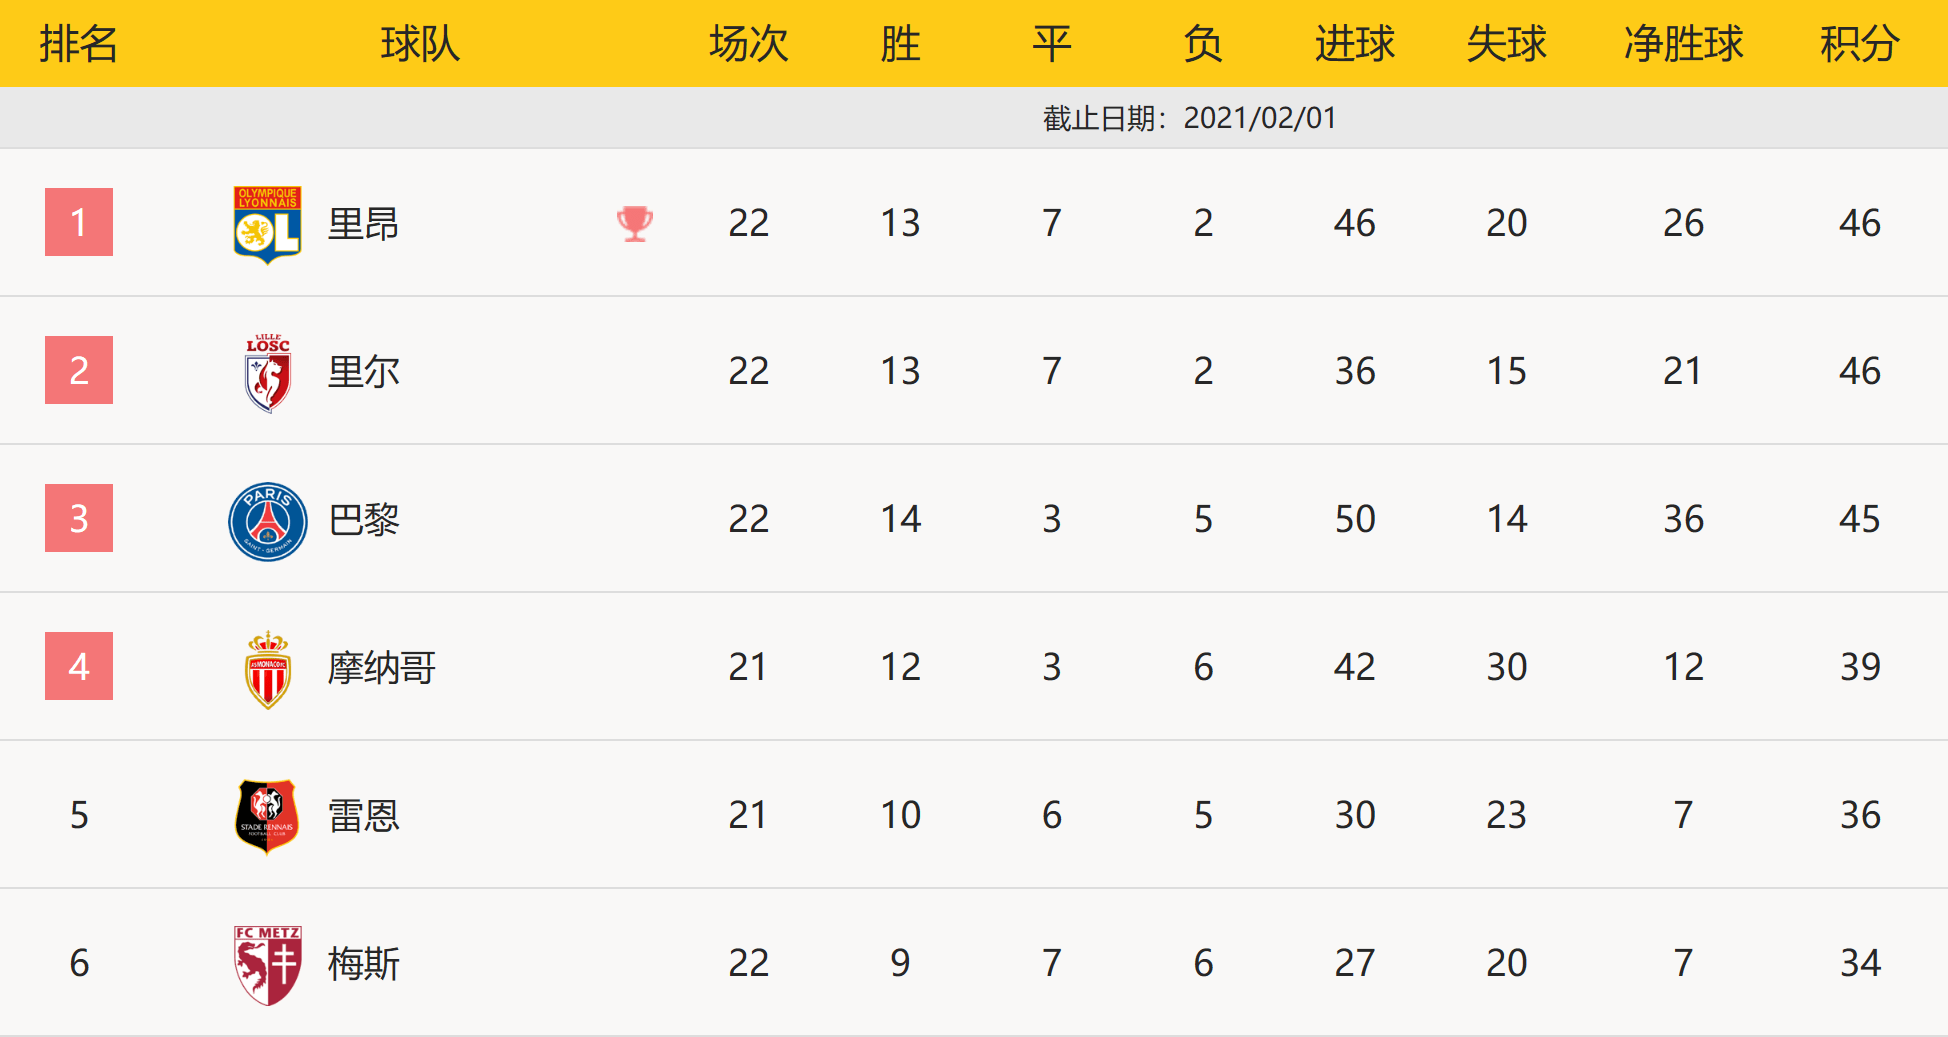Click the AS Monaco crest
This screenshot has width=1948, height=1037.
click(x=268, y=669)
